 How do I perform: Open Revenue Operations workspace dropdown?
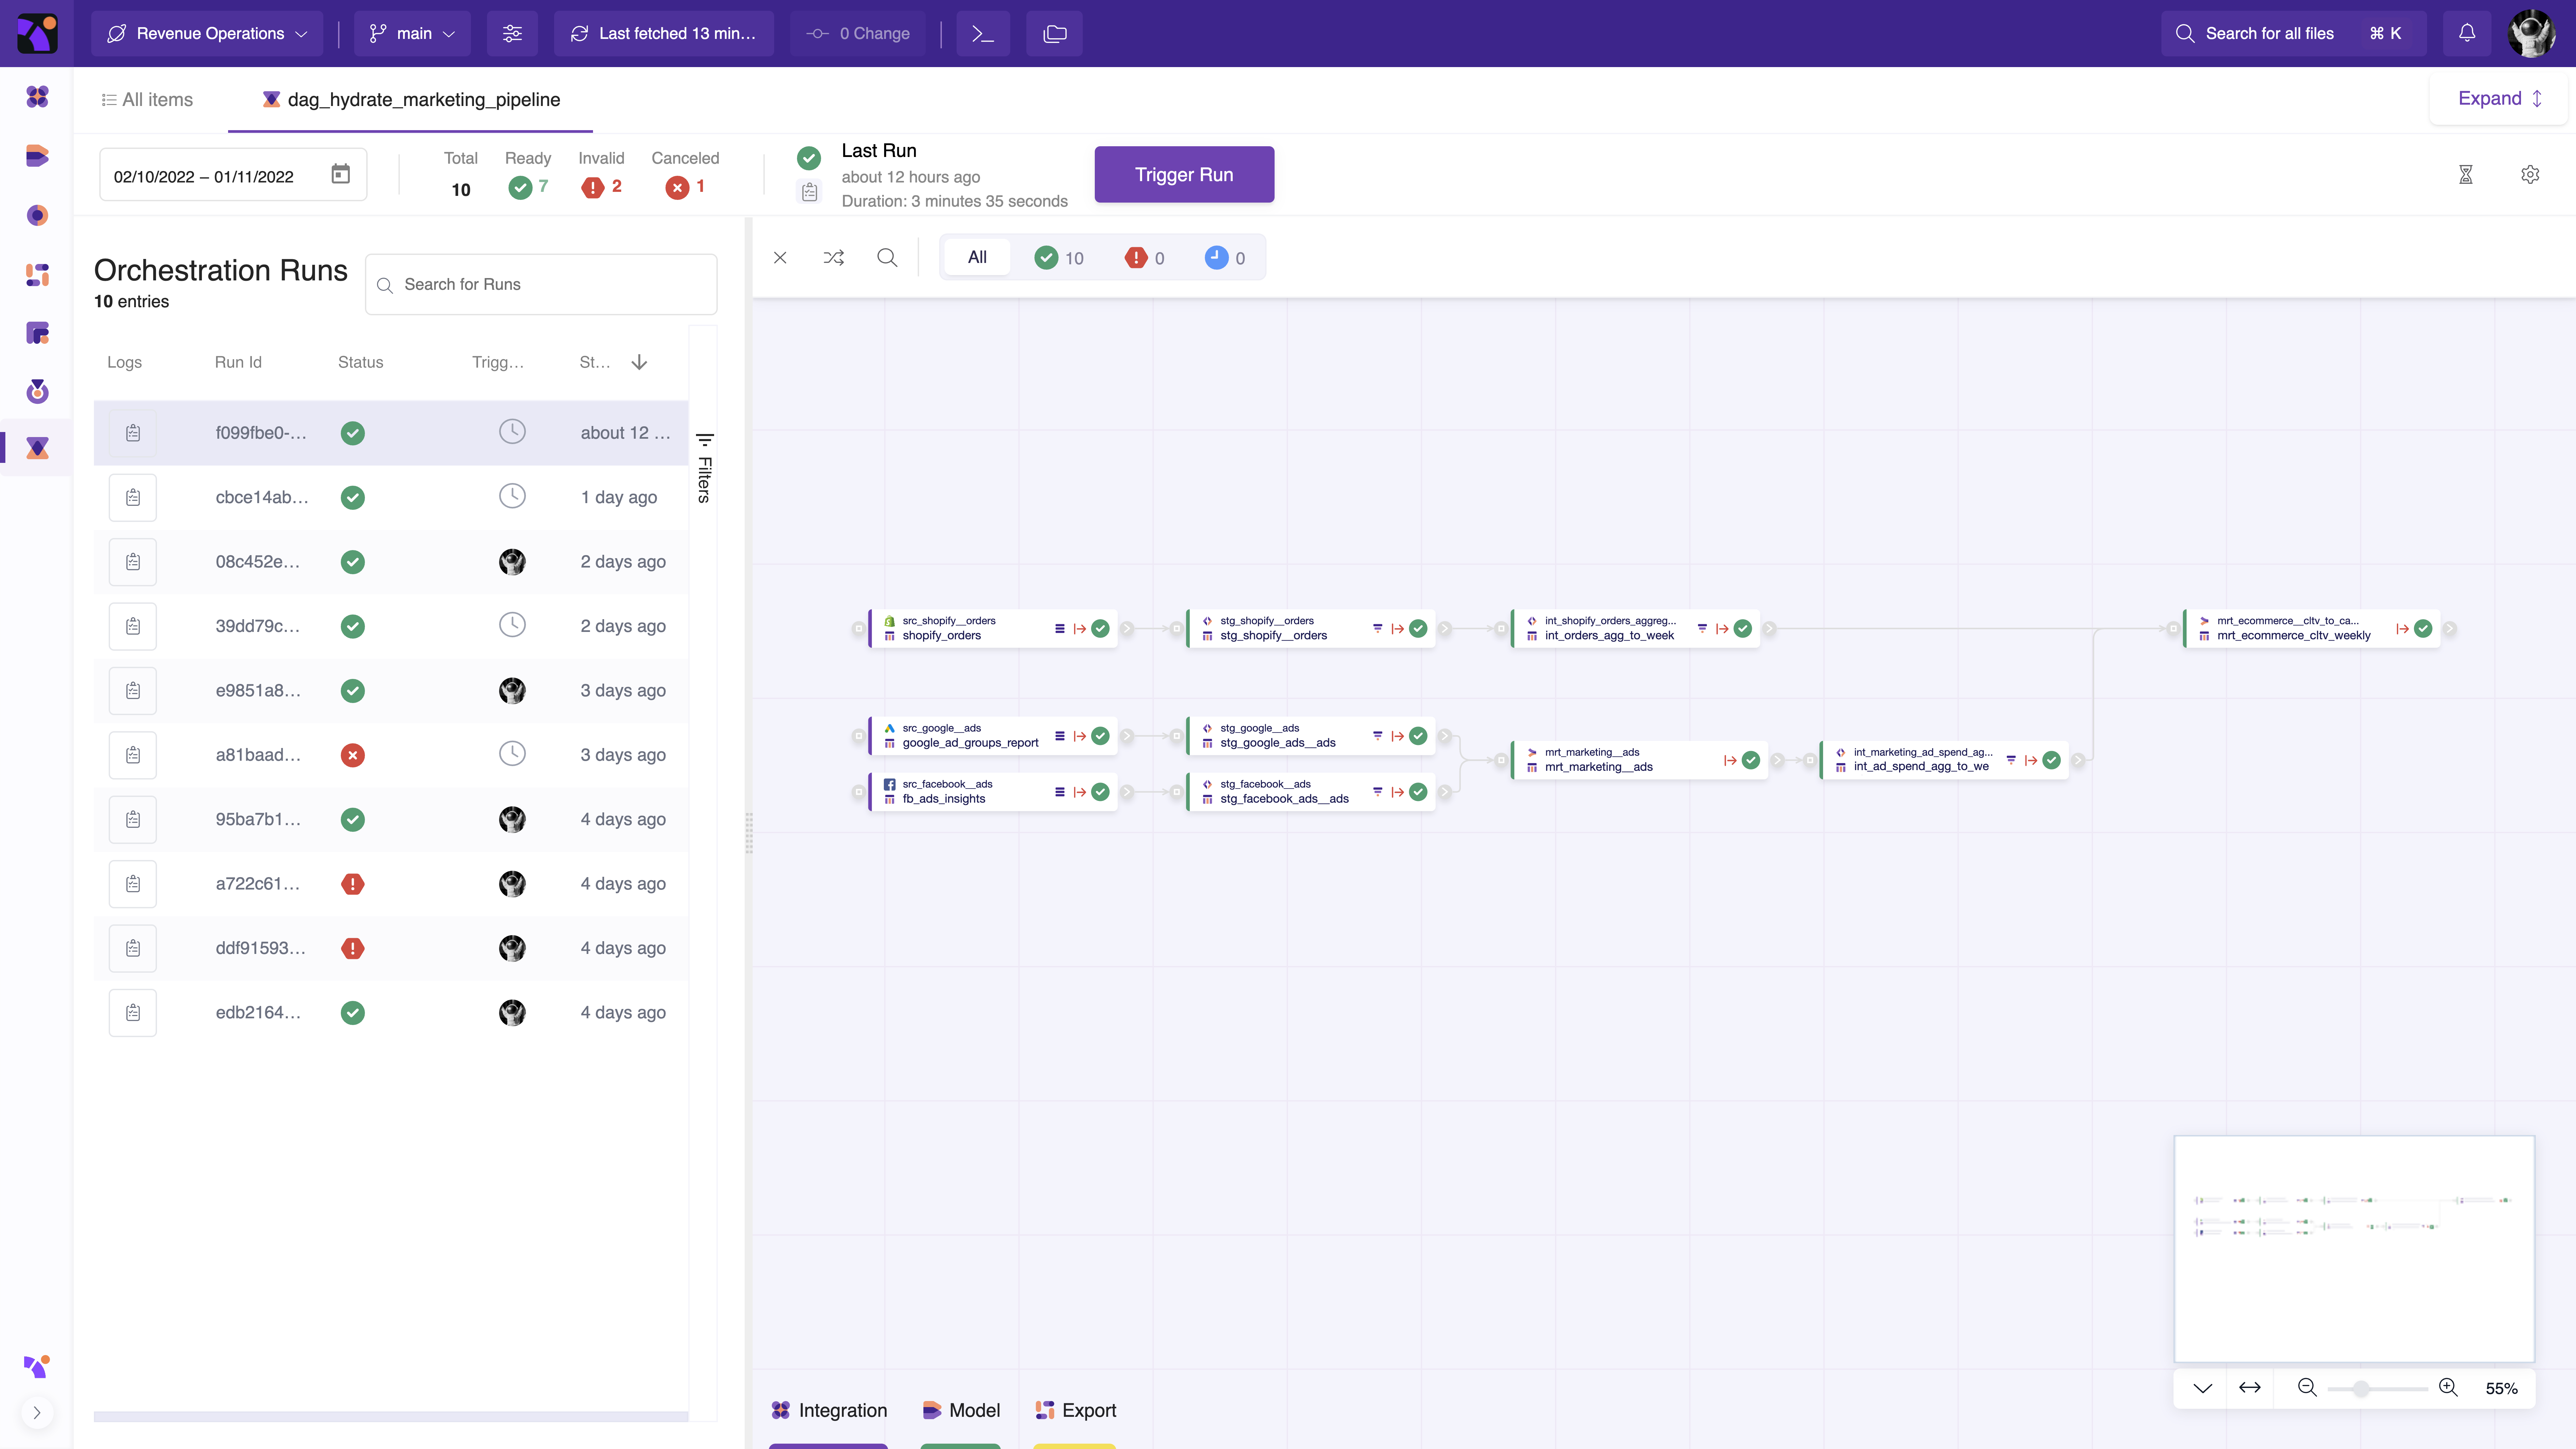tap(207, 33)
